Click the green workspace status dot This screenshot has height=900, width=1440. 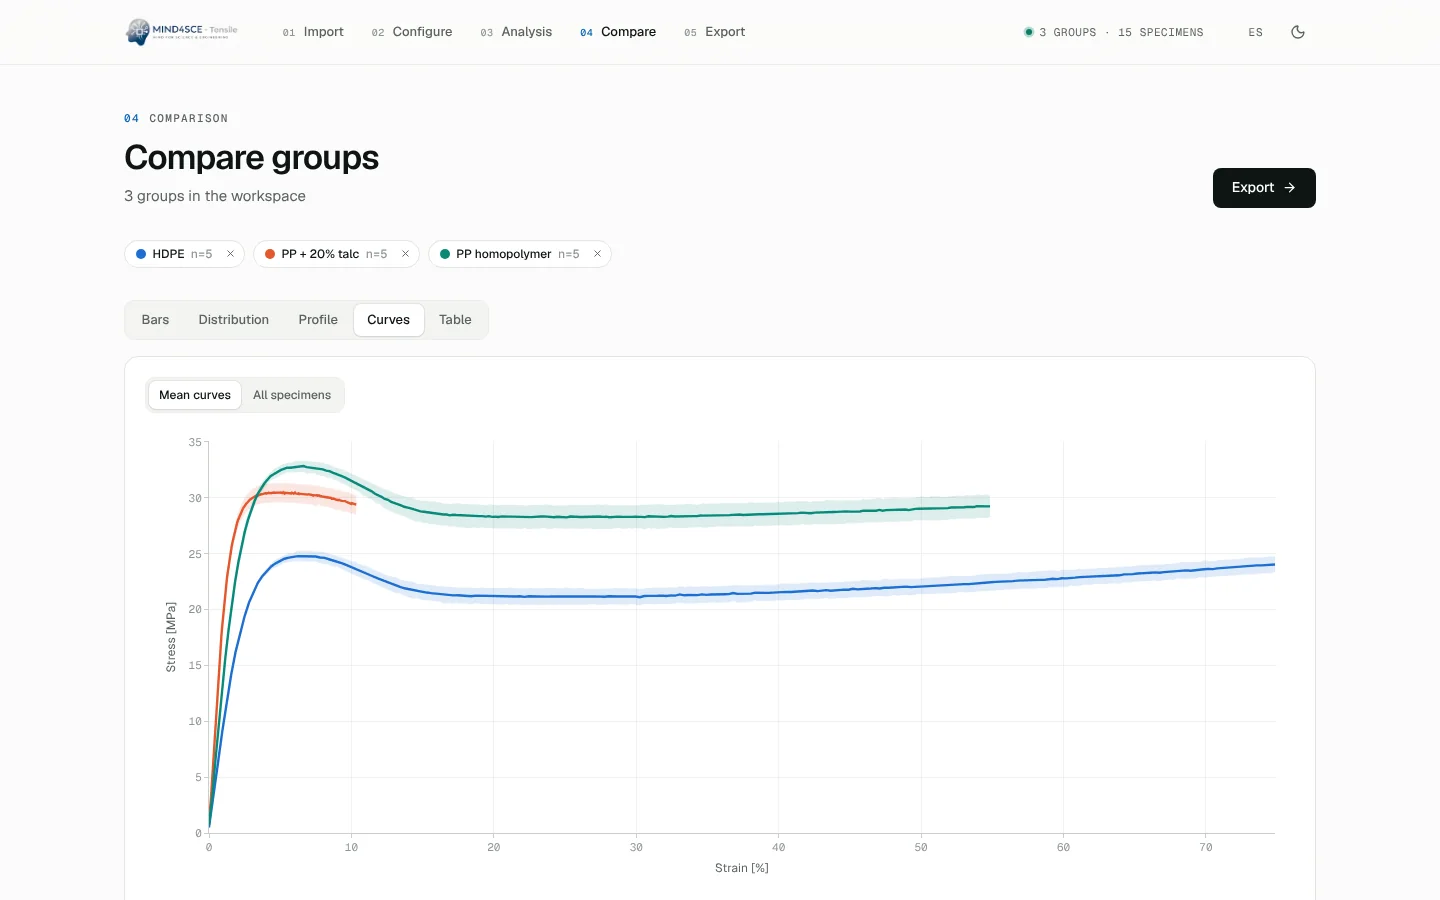click(x=1028, y=32)
